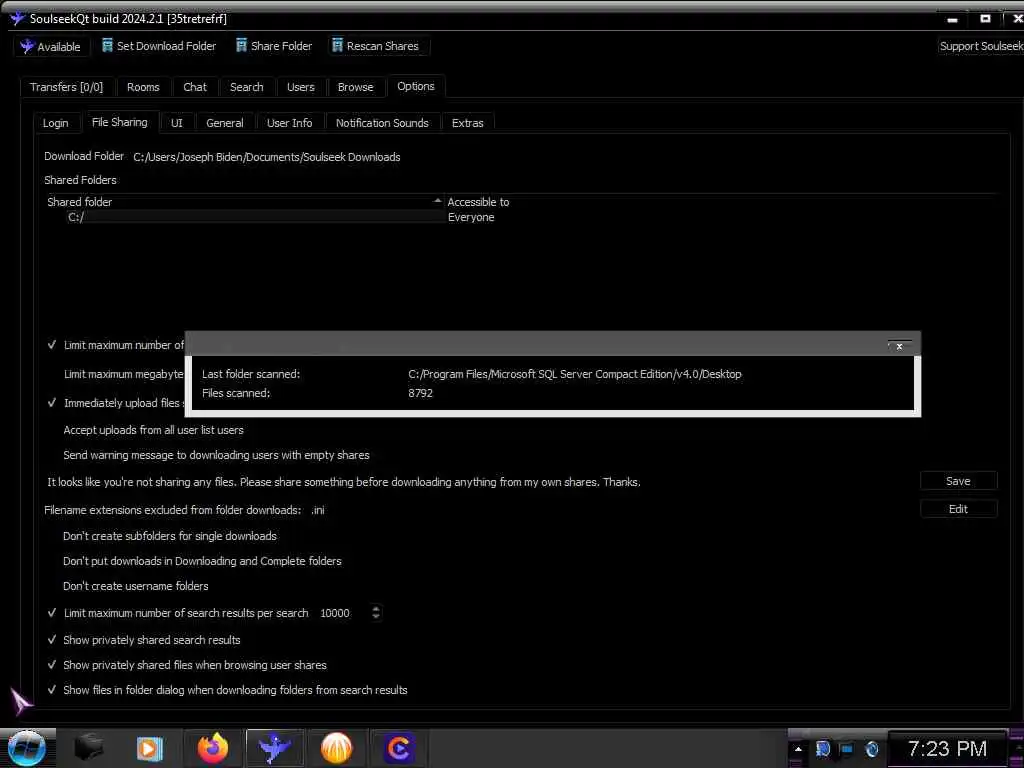Switch to the Transfers [0/0] tab
The image size is (1024, 768).
point(66,87)
